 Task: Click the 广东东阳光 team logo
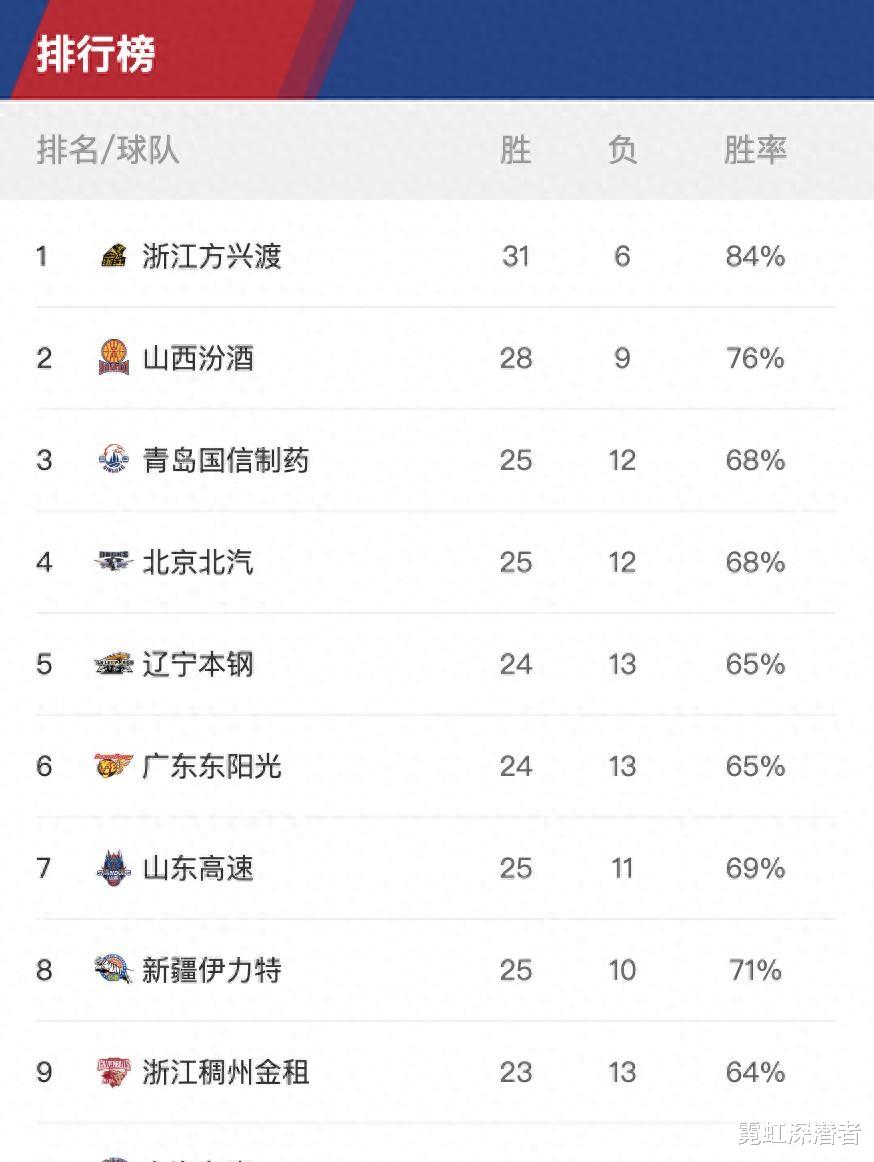coord(113,766)
